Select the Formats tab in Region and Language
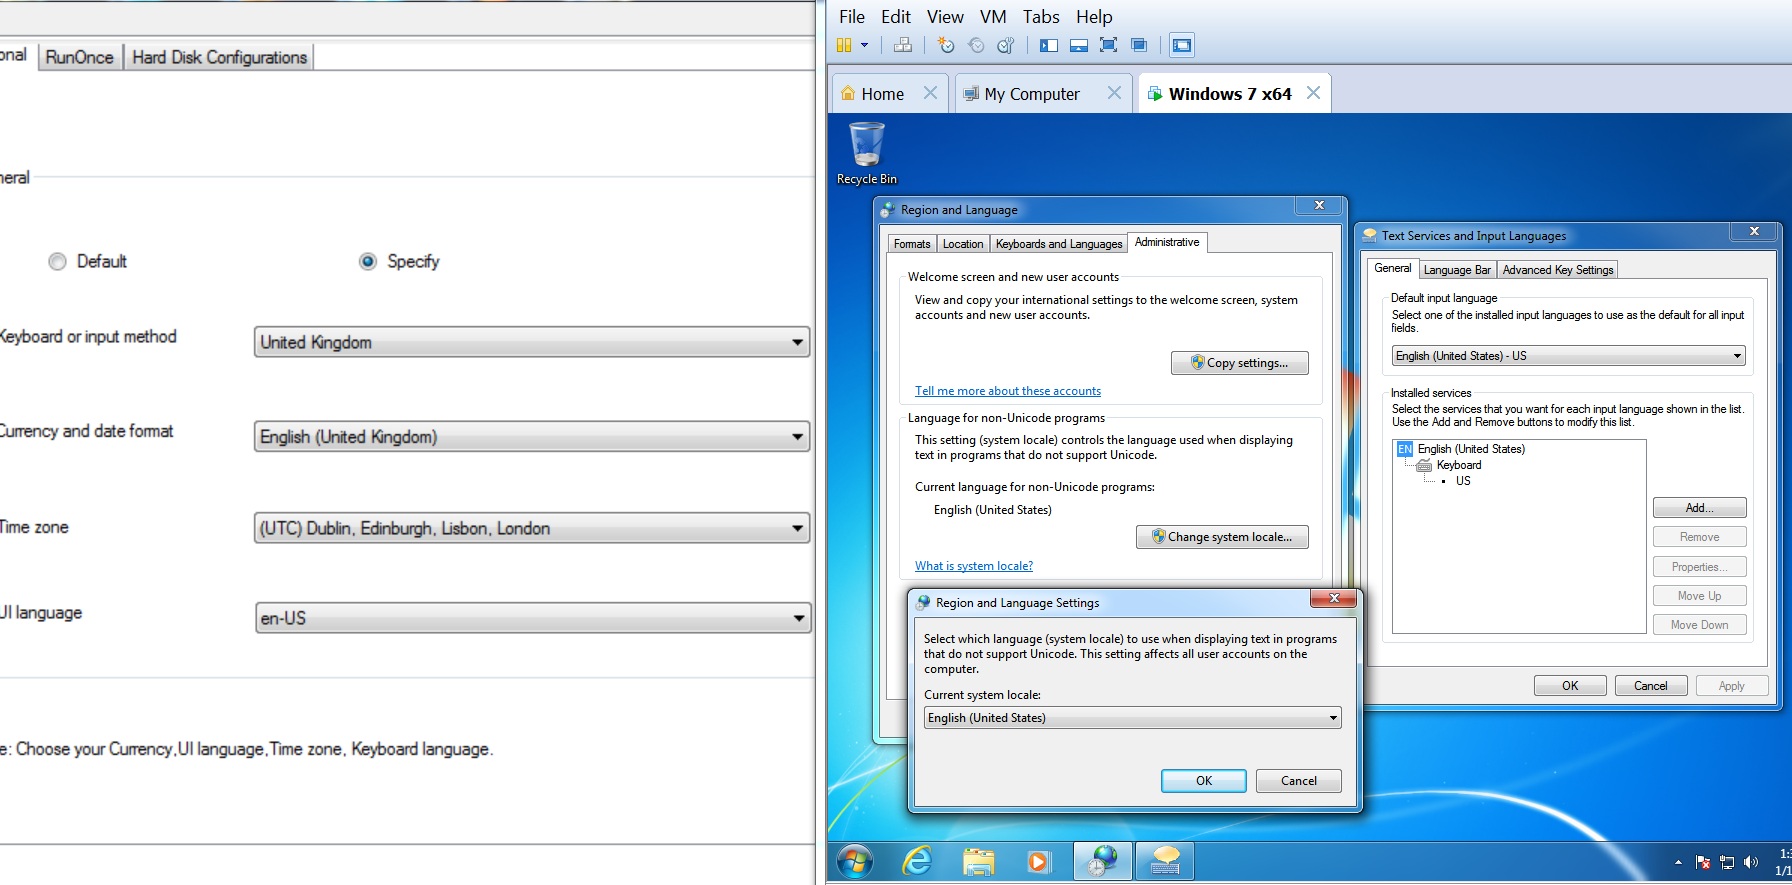 (x=912, y=244)
